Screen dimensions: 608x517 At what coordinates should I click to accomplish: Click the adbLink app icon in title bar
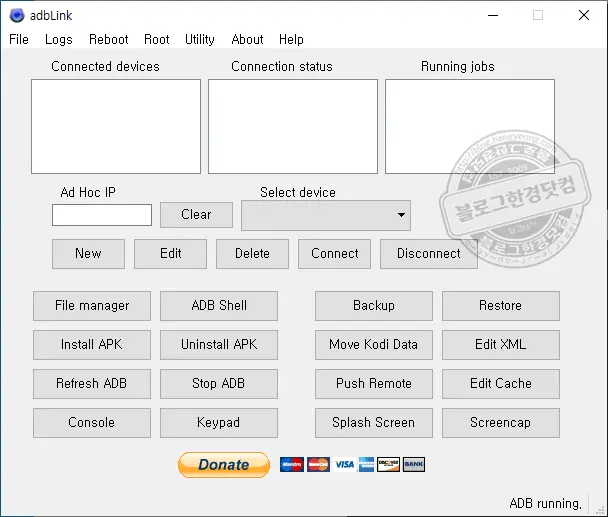click(x=16, y=15)
